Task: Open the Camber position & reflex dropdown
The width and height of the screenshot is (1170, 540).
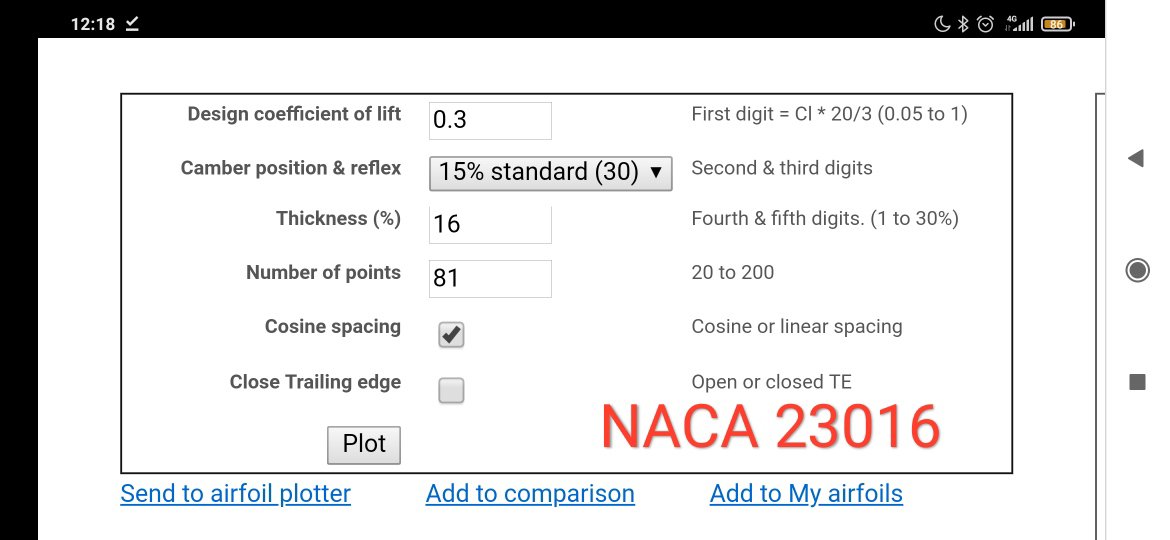Action: (550, 172)
